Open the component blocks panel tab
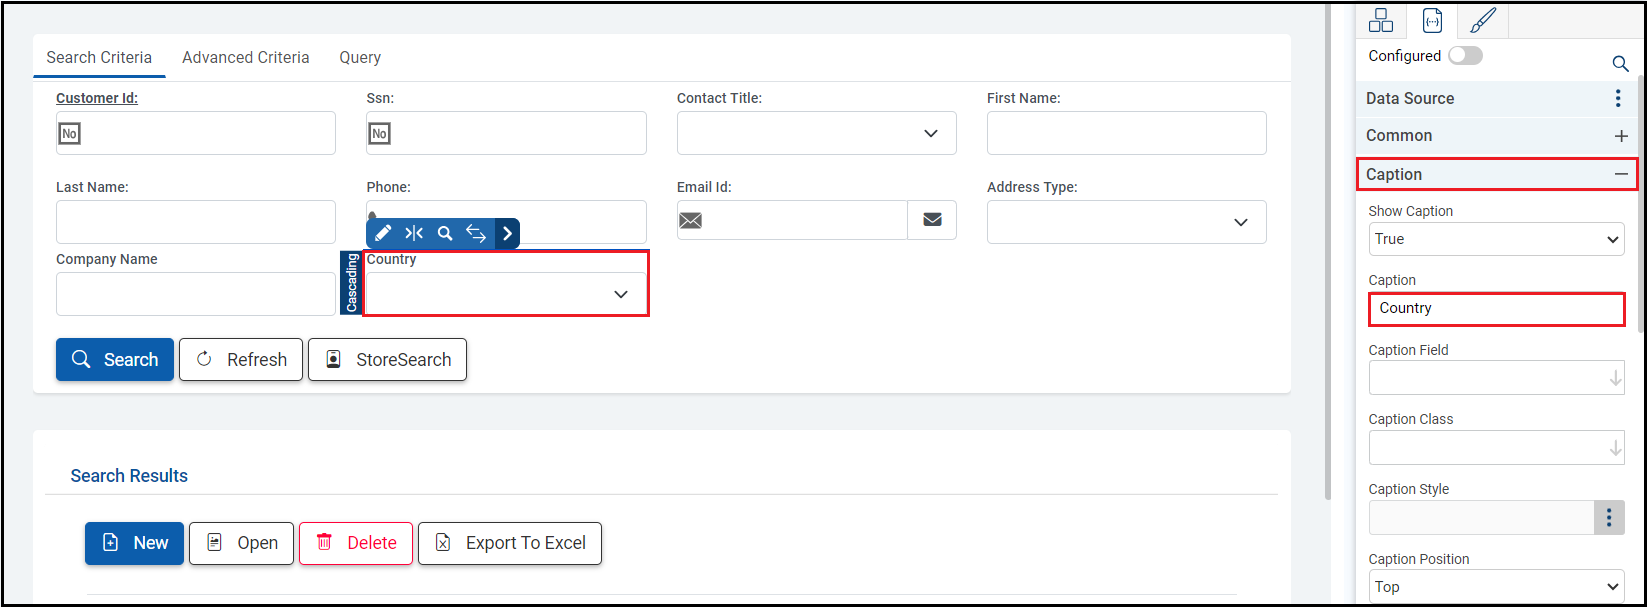The image size is (1647, 607). click(1381, 20)
